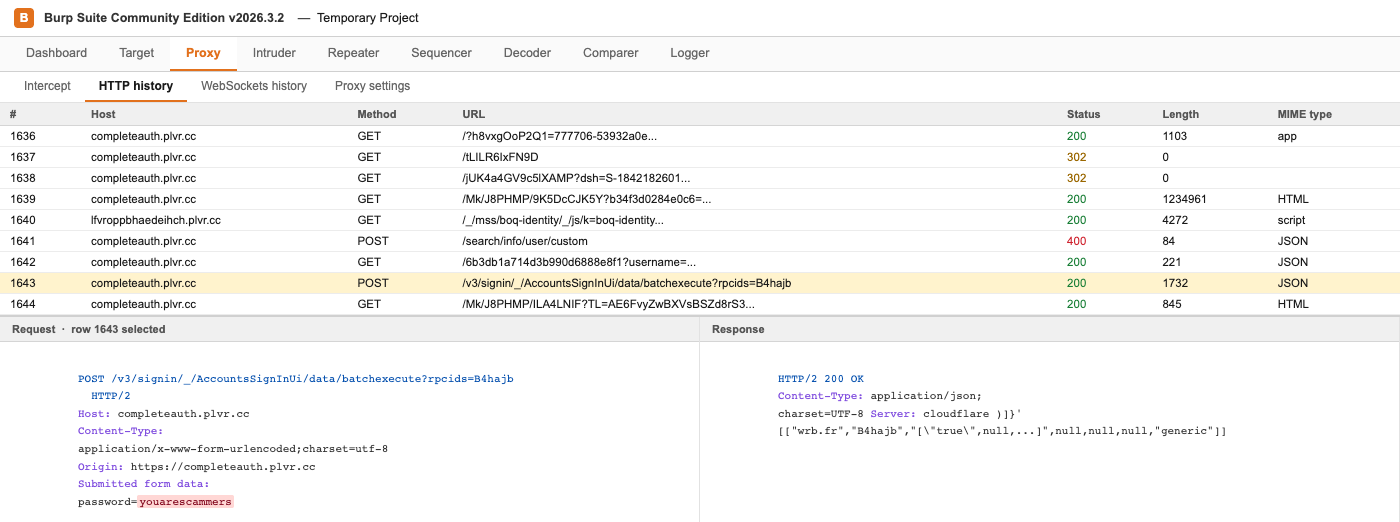Click the Response panel header
This screenshot has height=522, width=1400.
[1050, 329]
